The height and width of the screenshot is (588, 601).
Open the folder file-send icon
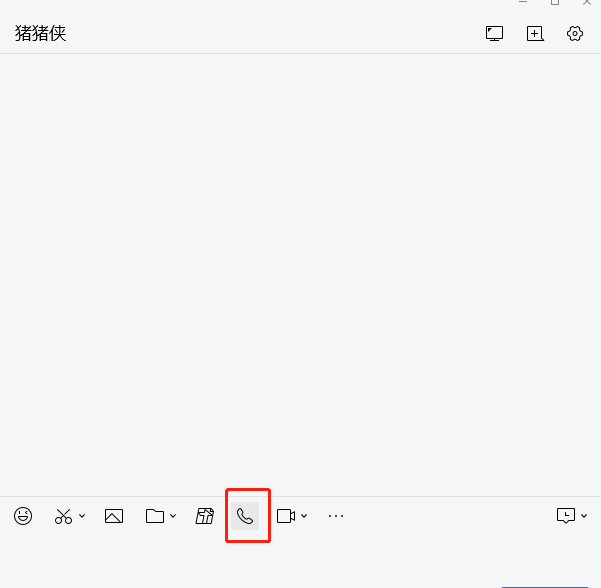coord(155,516)
